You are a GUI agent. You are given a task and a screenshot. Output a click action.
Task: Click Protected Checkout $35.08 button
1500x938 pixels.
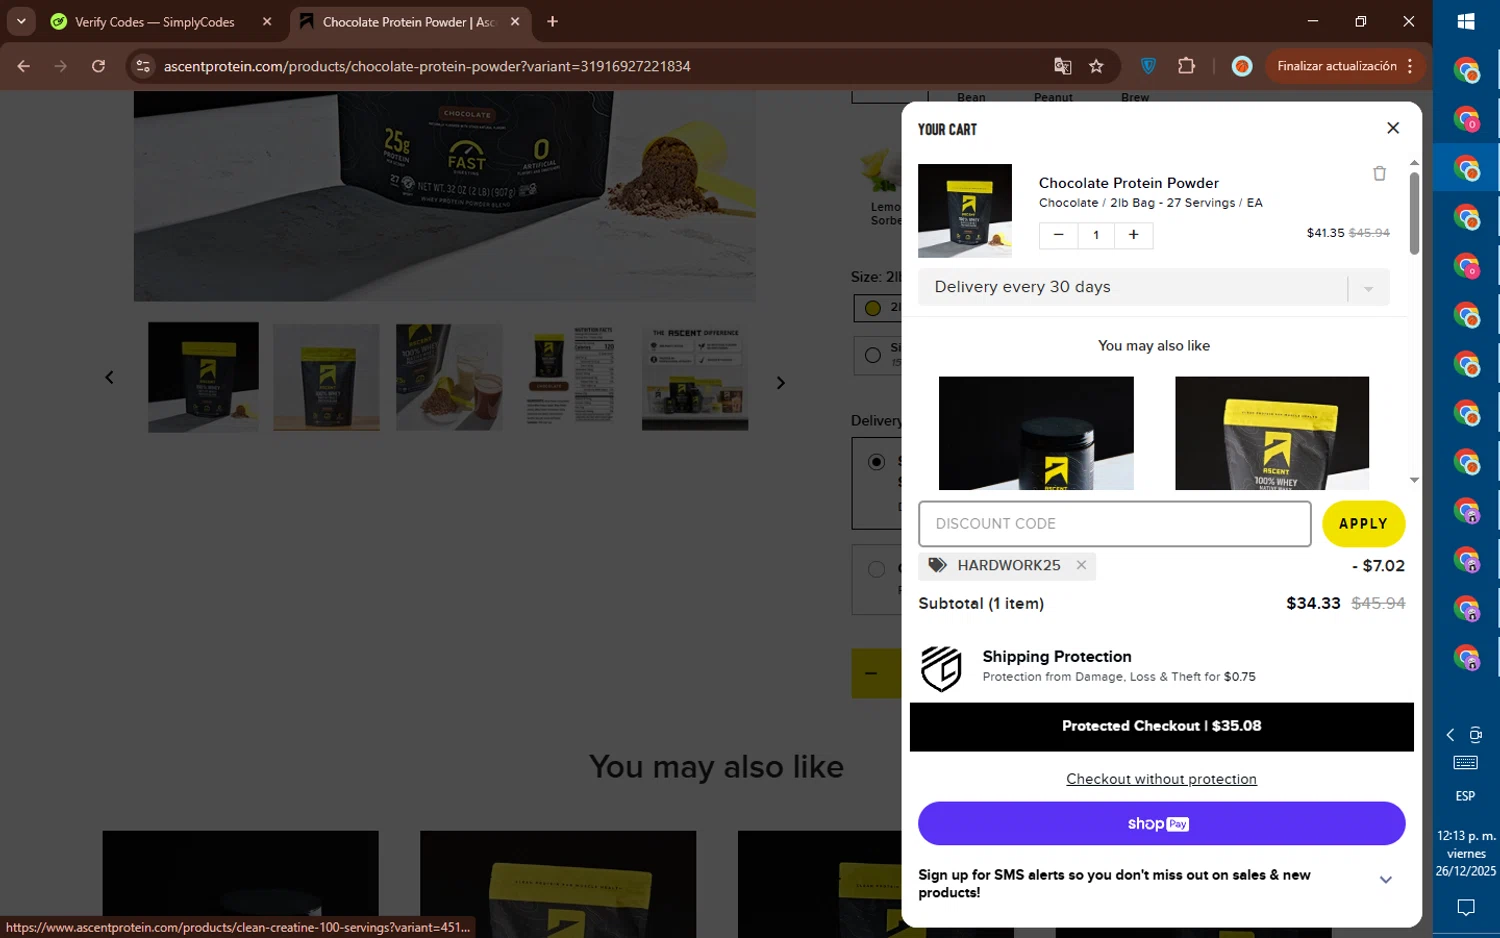tap(1161, 726)
